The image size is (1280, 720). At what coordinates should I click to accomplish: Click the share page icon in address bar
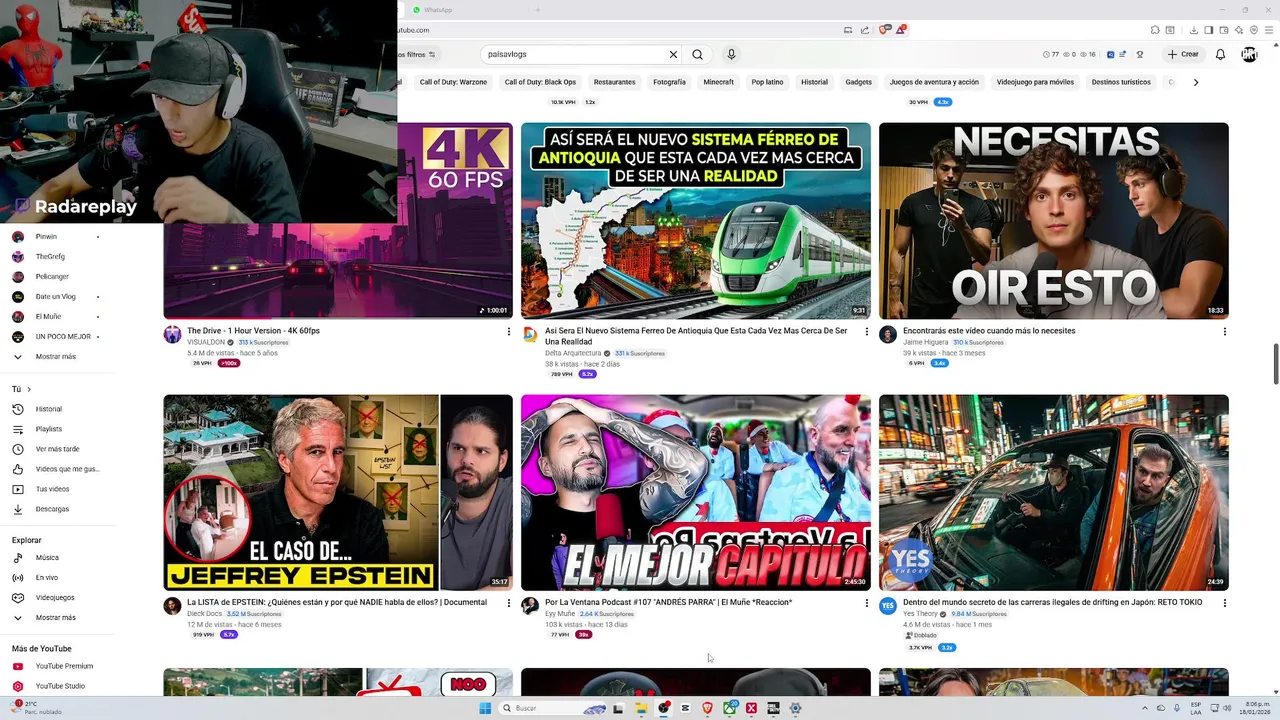tap(865, 30)
